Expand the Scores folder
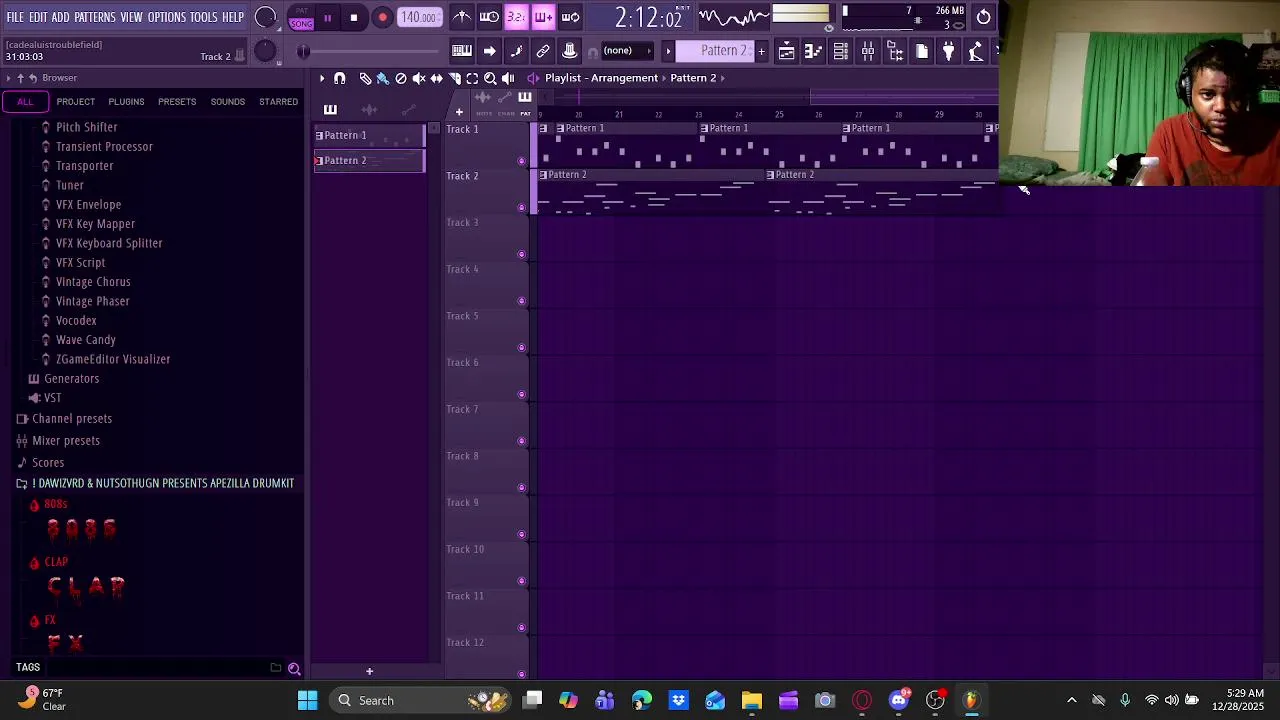The height and width of the screenshot is (720, 1280). [x=48, y=463]
